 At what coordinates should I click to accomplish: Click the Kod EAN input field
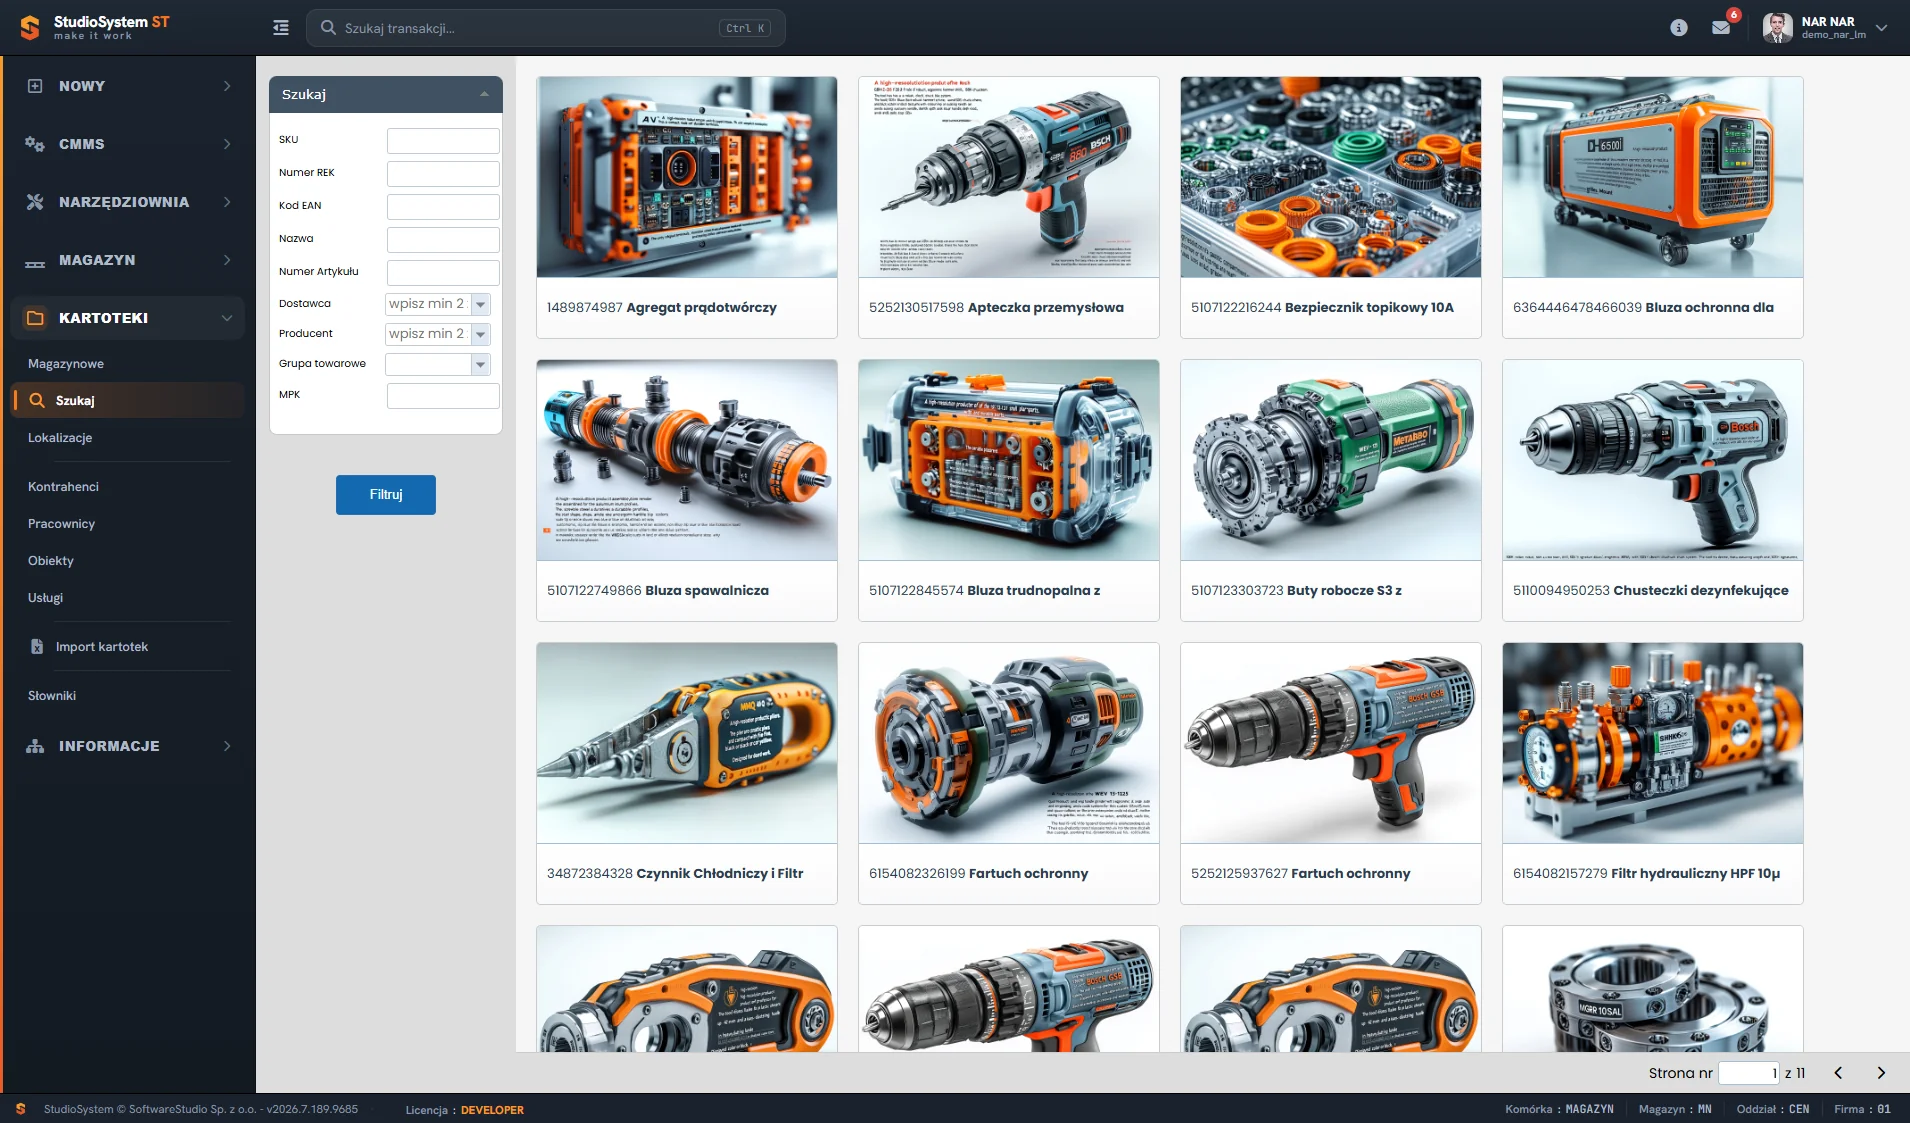pos(443,207)
